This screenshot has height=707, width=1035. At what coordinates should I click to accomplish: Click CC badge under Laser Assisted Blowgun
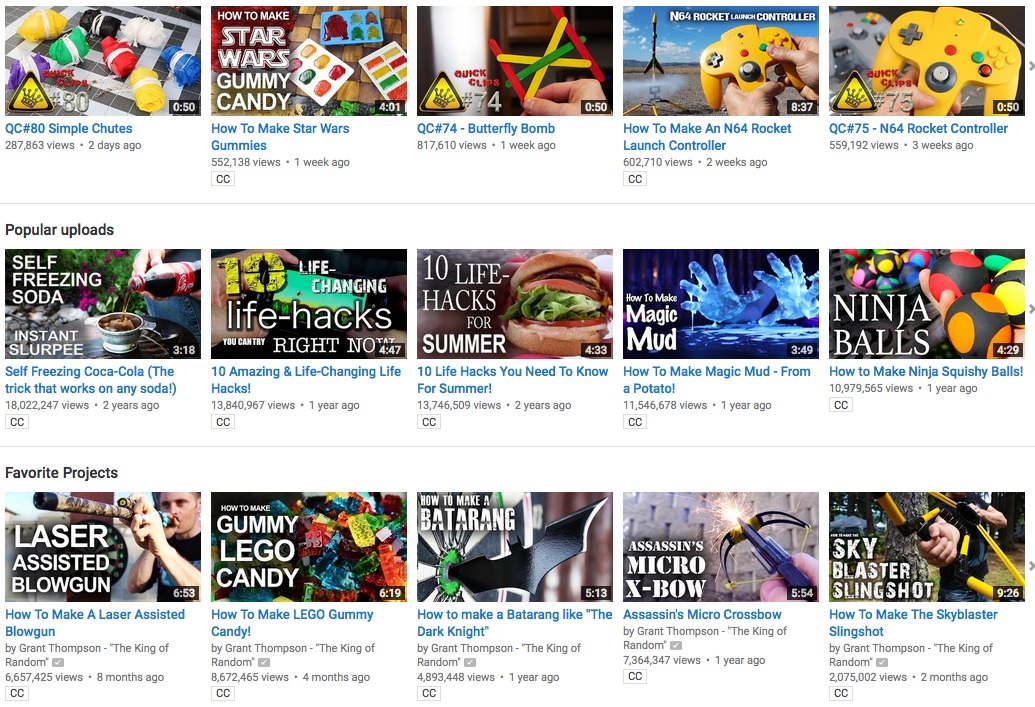click(17, 693)
